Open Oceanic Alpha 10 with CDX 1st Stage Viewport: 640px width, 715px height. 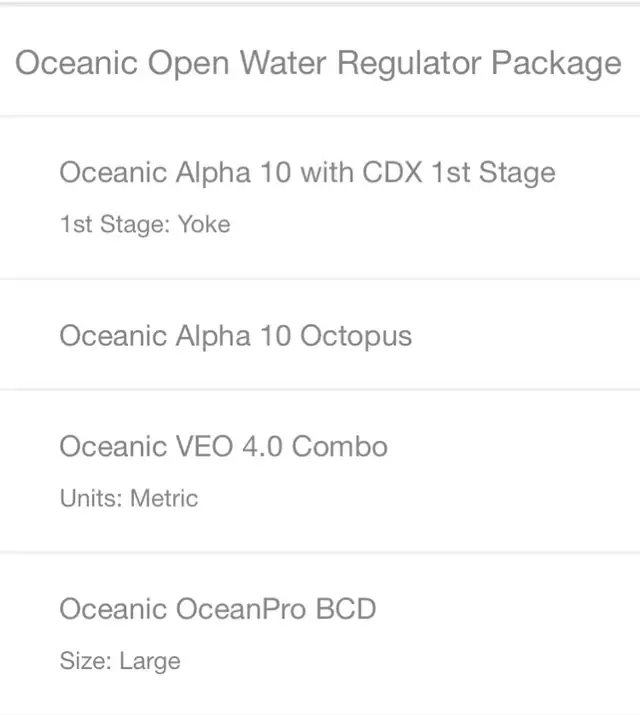[x=308, y=172]
